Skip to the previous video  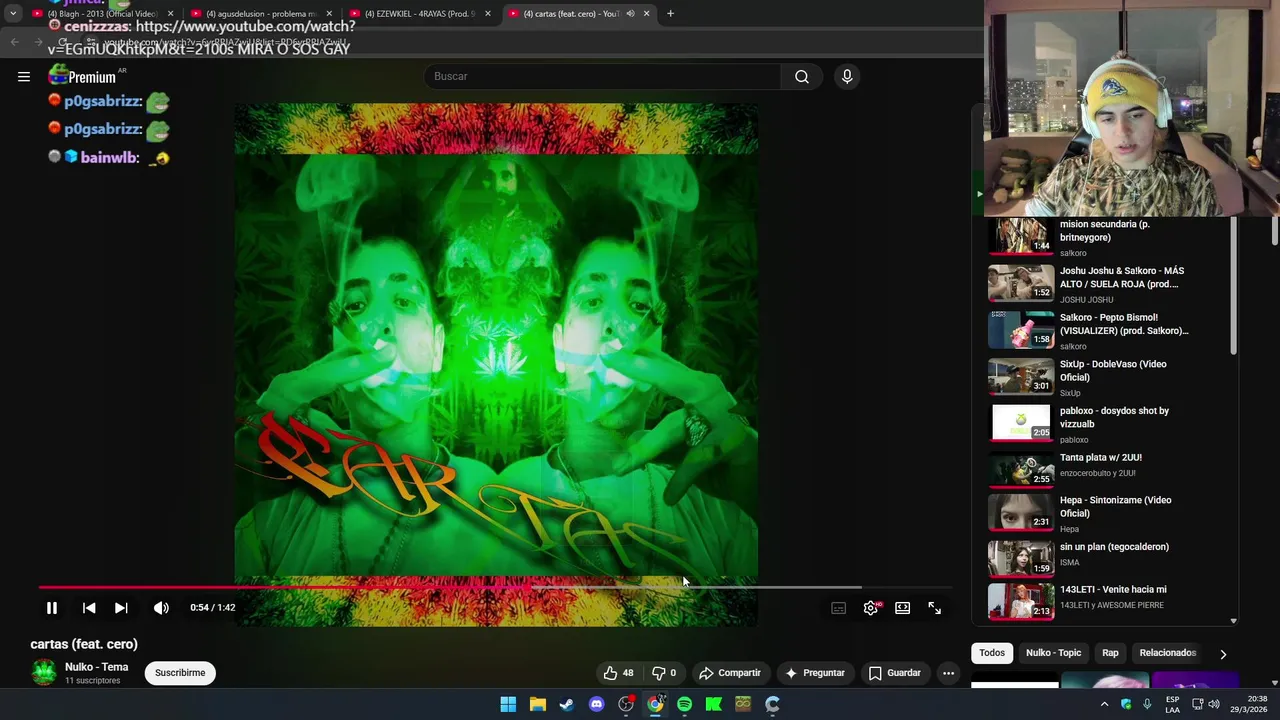(89, 607)
